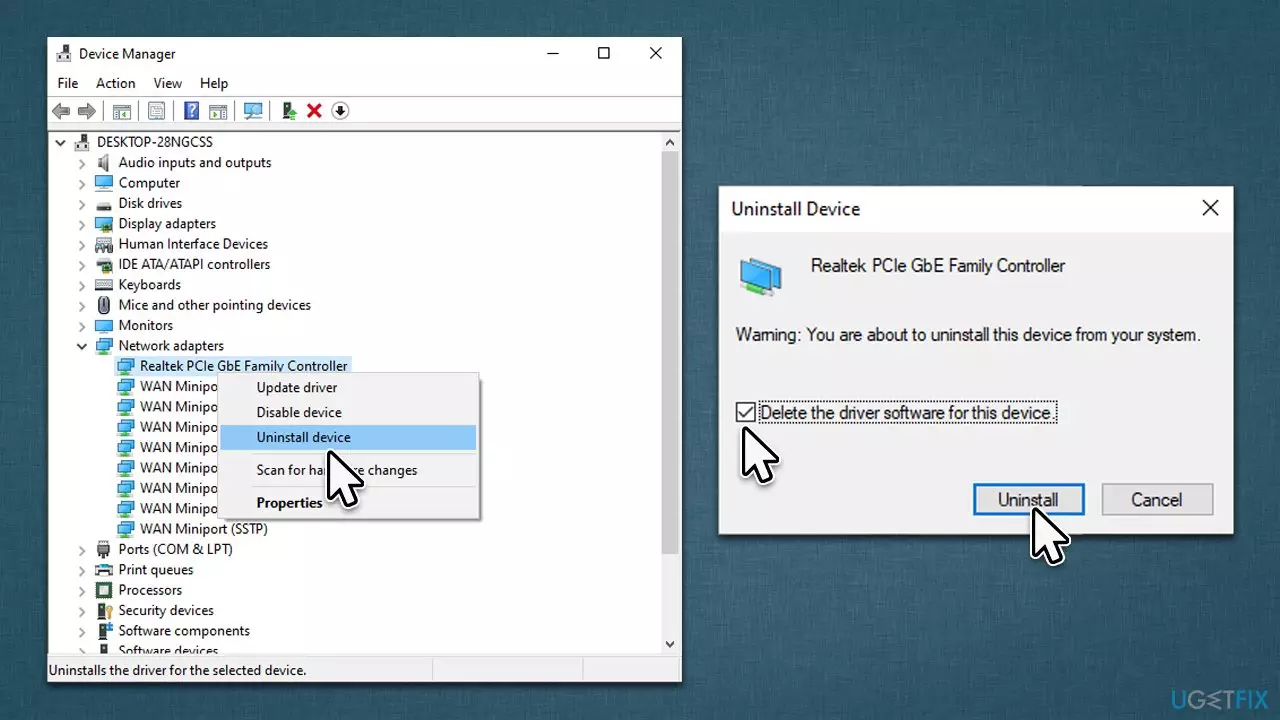Viewport: 1280px width, 720px height.
Task: Expand the Processors node
Action: click(82, 590)
